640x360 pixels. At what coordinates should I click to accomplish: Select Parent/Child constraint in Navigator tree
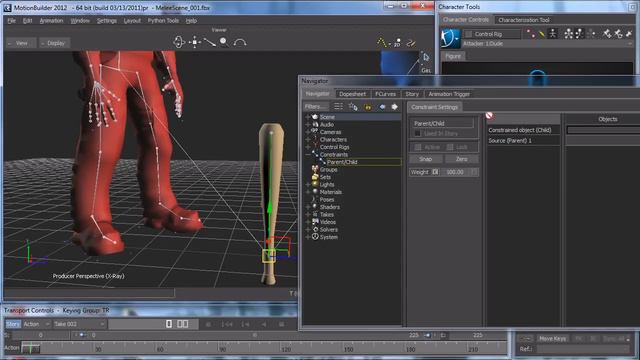(x=342, y=162)
